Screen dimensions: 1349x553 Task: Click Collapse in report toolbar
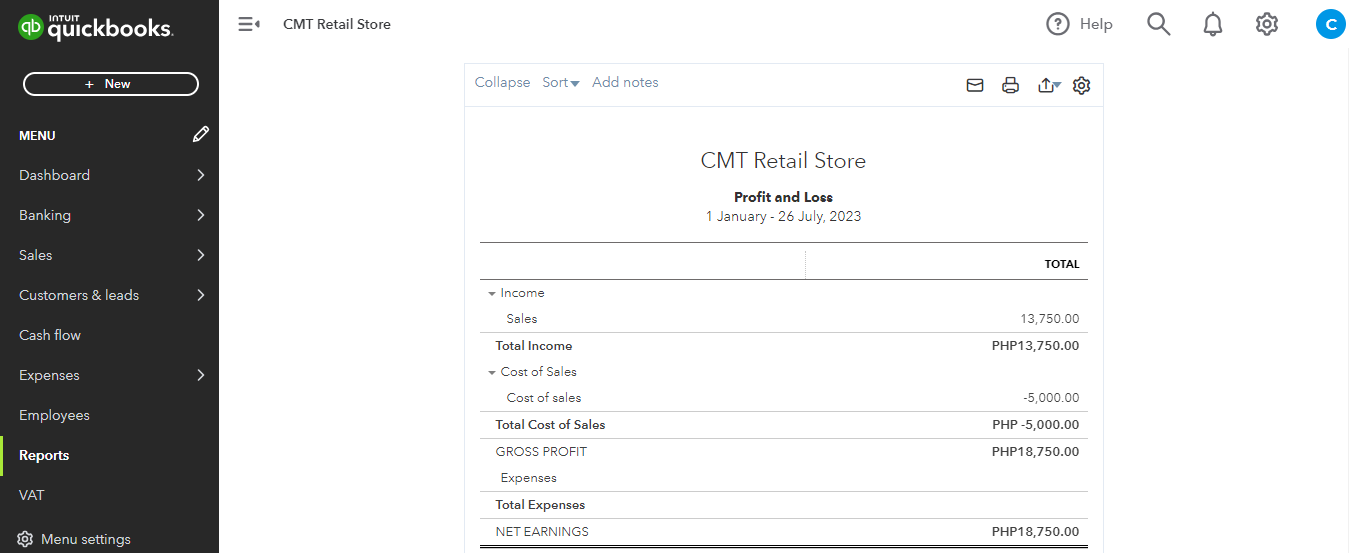point(502,82)
